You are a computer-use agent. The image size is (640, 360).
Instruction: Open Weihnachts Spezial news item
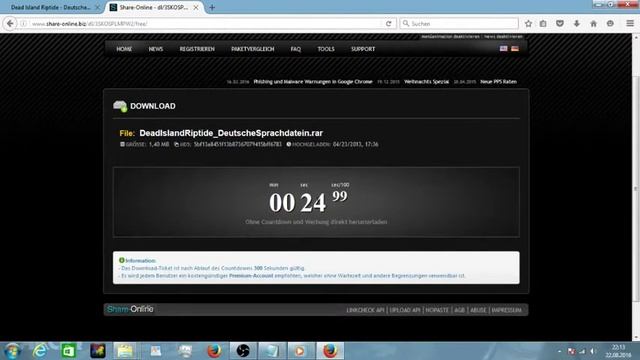(426, 82)
